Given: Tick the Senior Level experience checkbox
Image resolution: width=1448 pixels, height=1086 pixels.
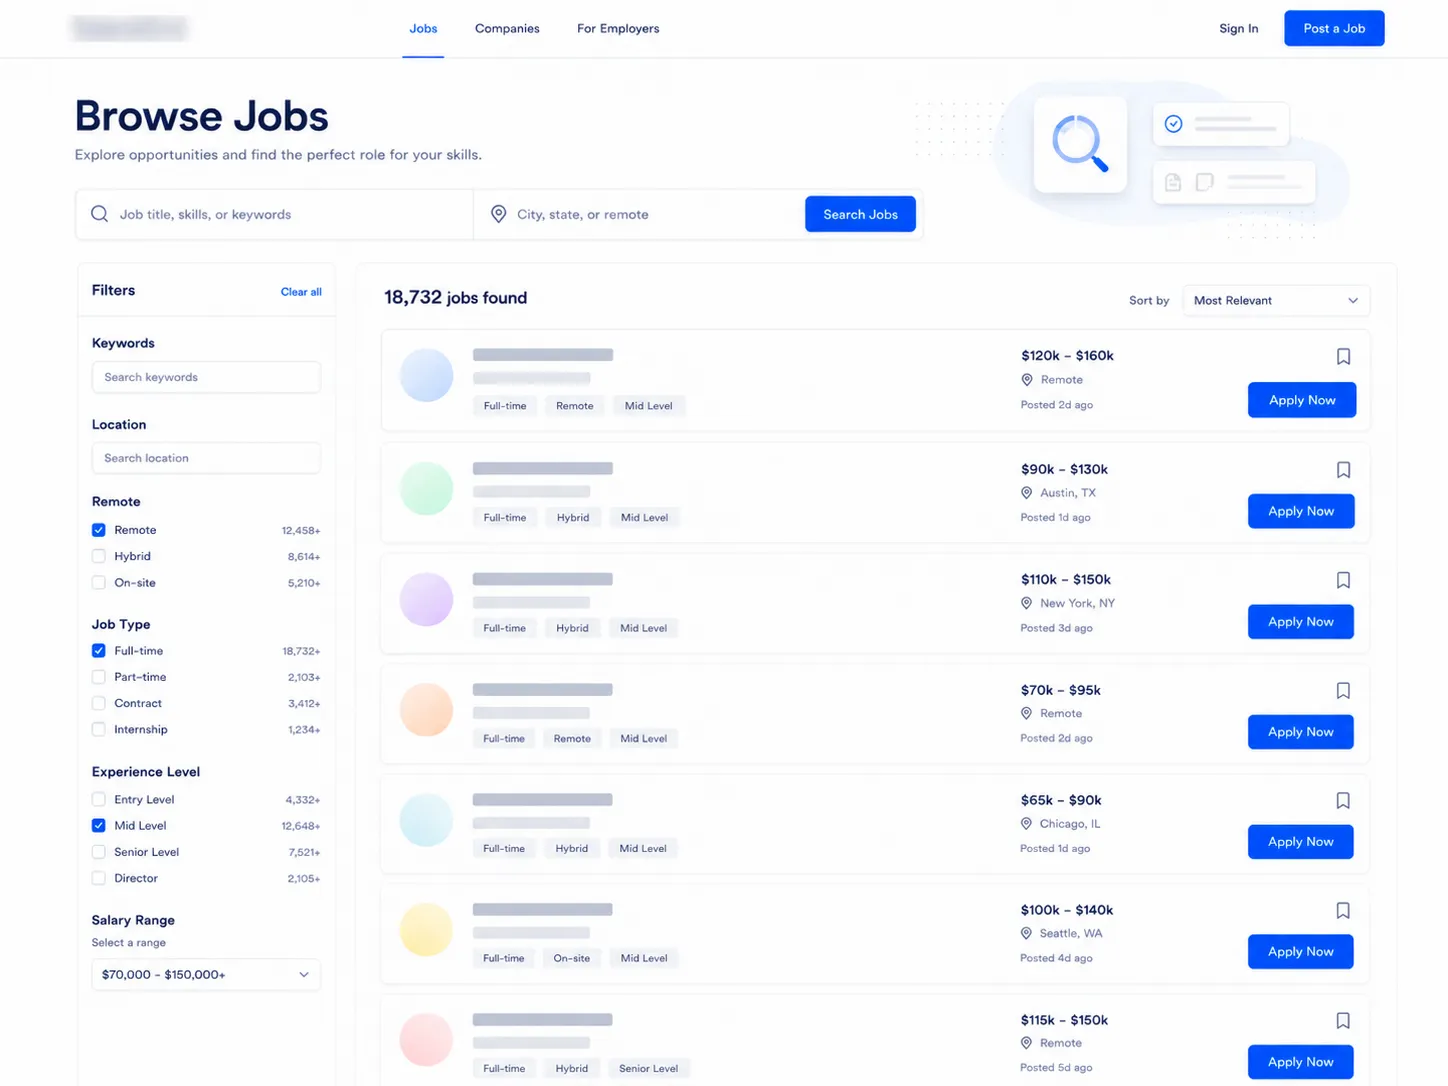Looking at the screenshot, I should (x=99, y=852).
